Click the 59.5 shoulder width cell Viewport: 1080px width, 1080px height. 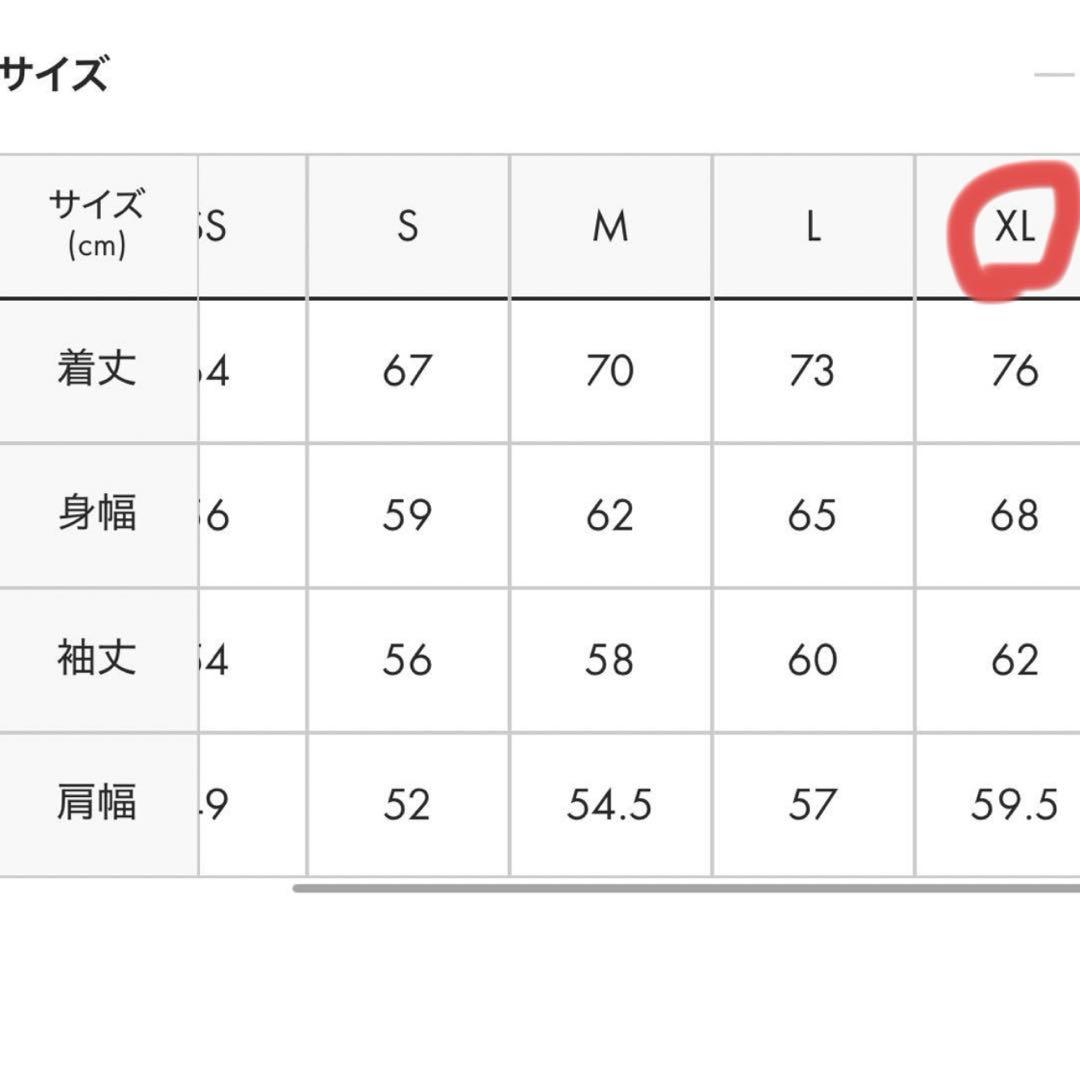click(x=1014, y=805)
